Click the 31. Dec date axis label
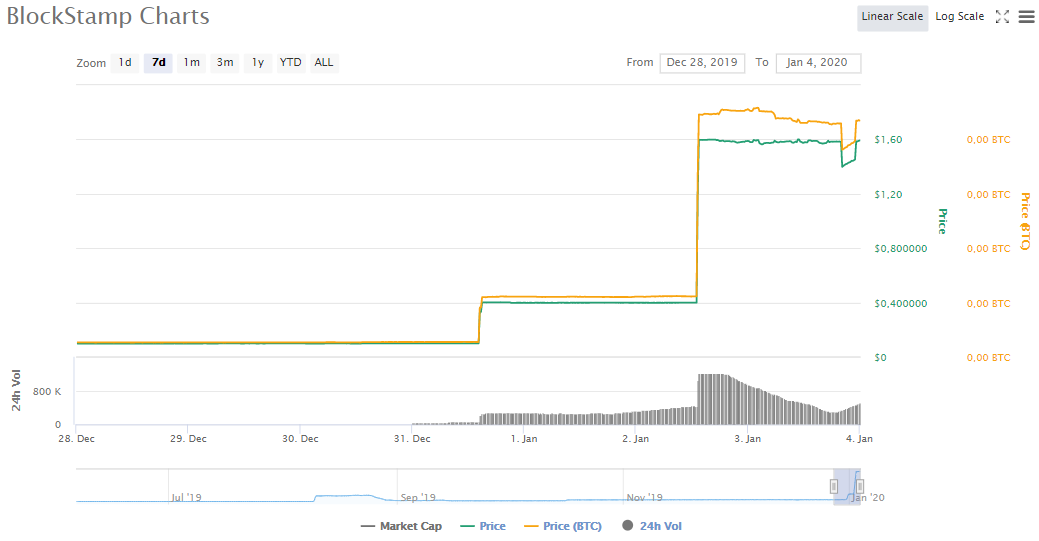Viewport: 1039px width, 541px height. point(412,439)
